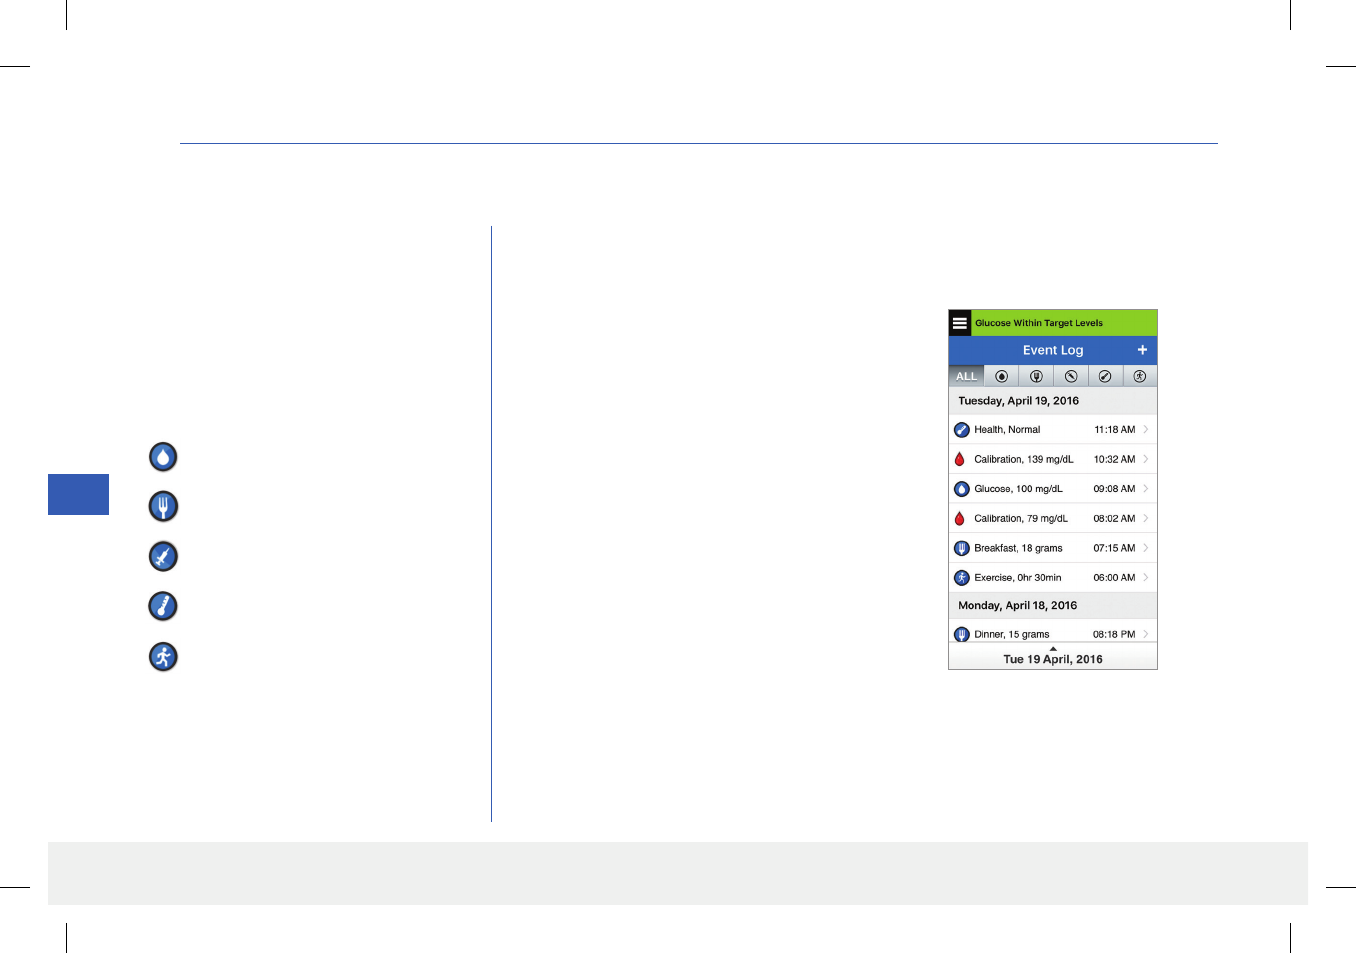
Task: Click red drop icon for Calibration 79 mg/dL
Action: click(x=960, y=518)
